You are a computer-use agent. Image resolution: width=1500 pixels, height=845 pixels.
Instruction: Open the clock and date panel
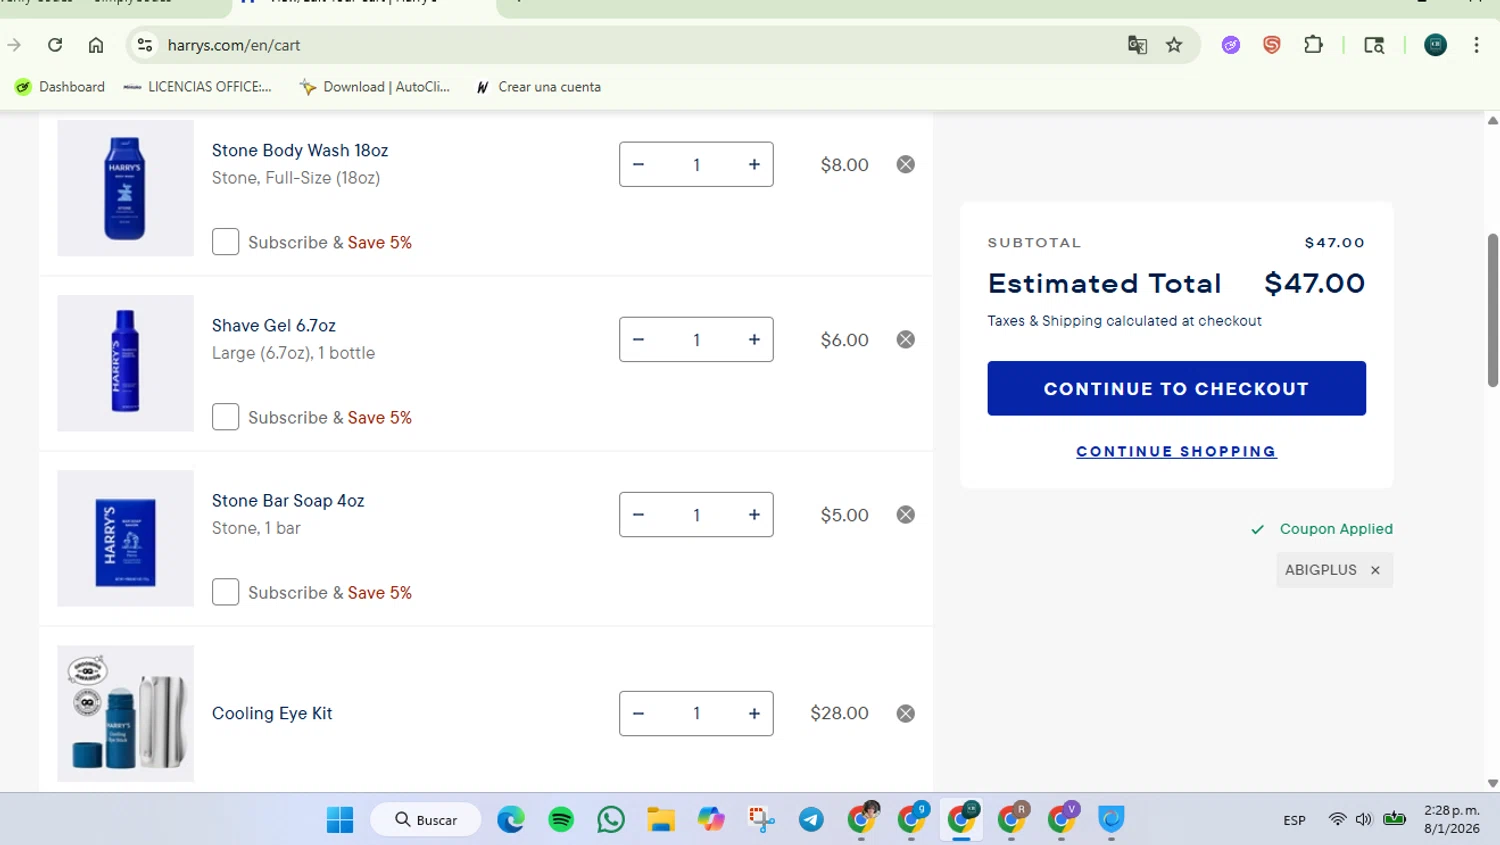(x=1452, y=820)
